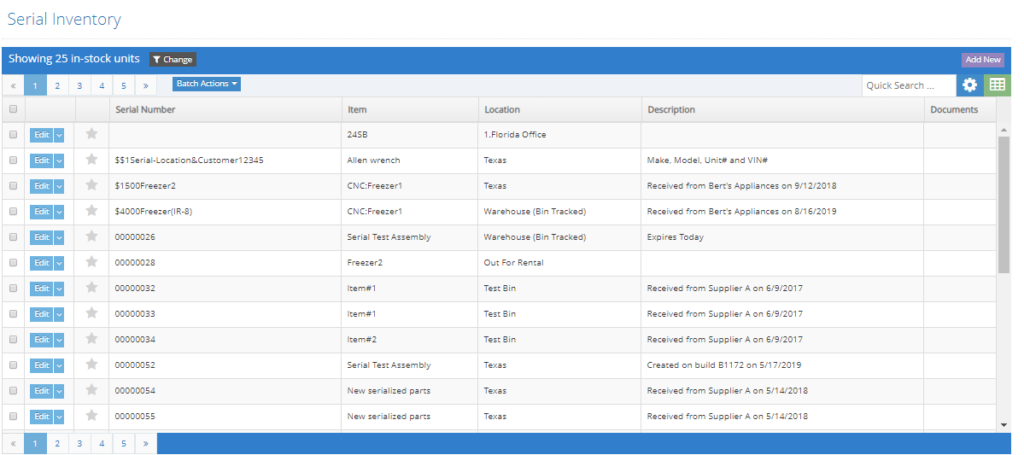Expand Edit dropdown arrow for 24SB row
Viewport: 1024px width, 455px height.
point(59,134)
